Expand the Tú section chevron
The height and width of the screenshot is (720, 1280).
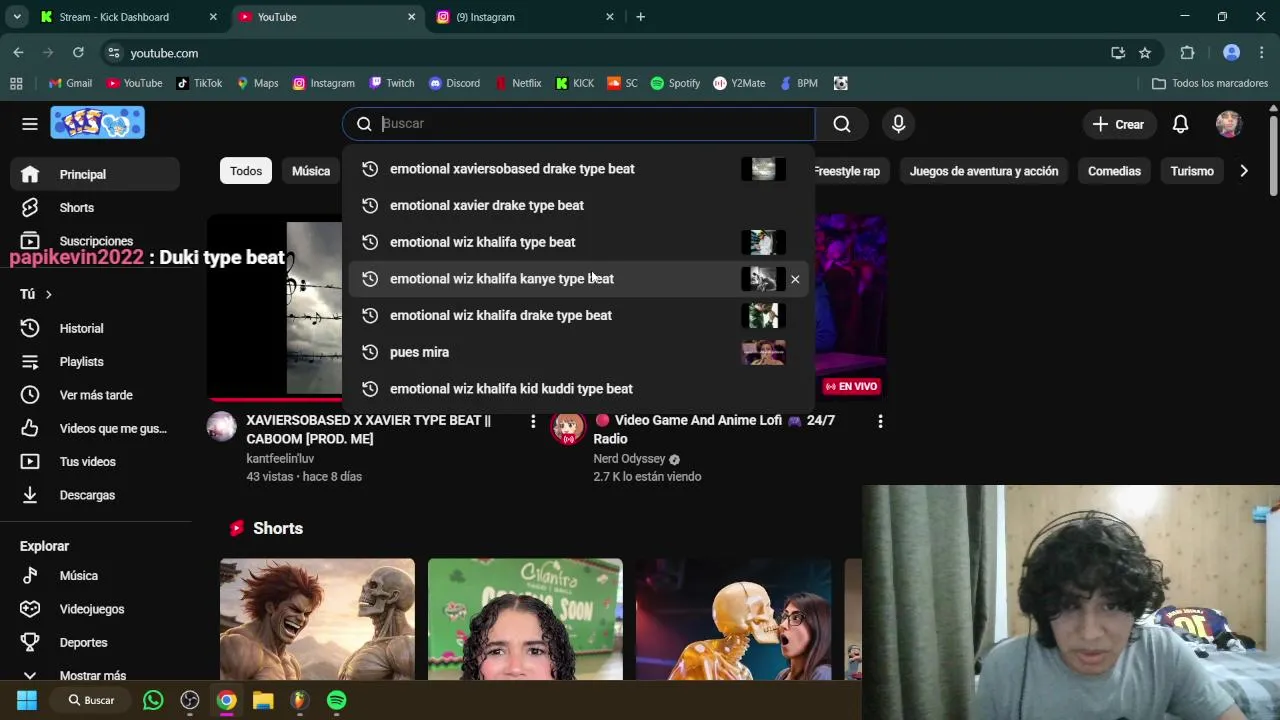coord(48,294)
